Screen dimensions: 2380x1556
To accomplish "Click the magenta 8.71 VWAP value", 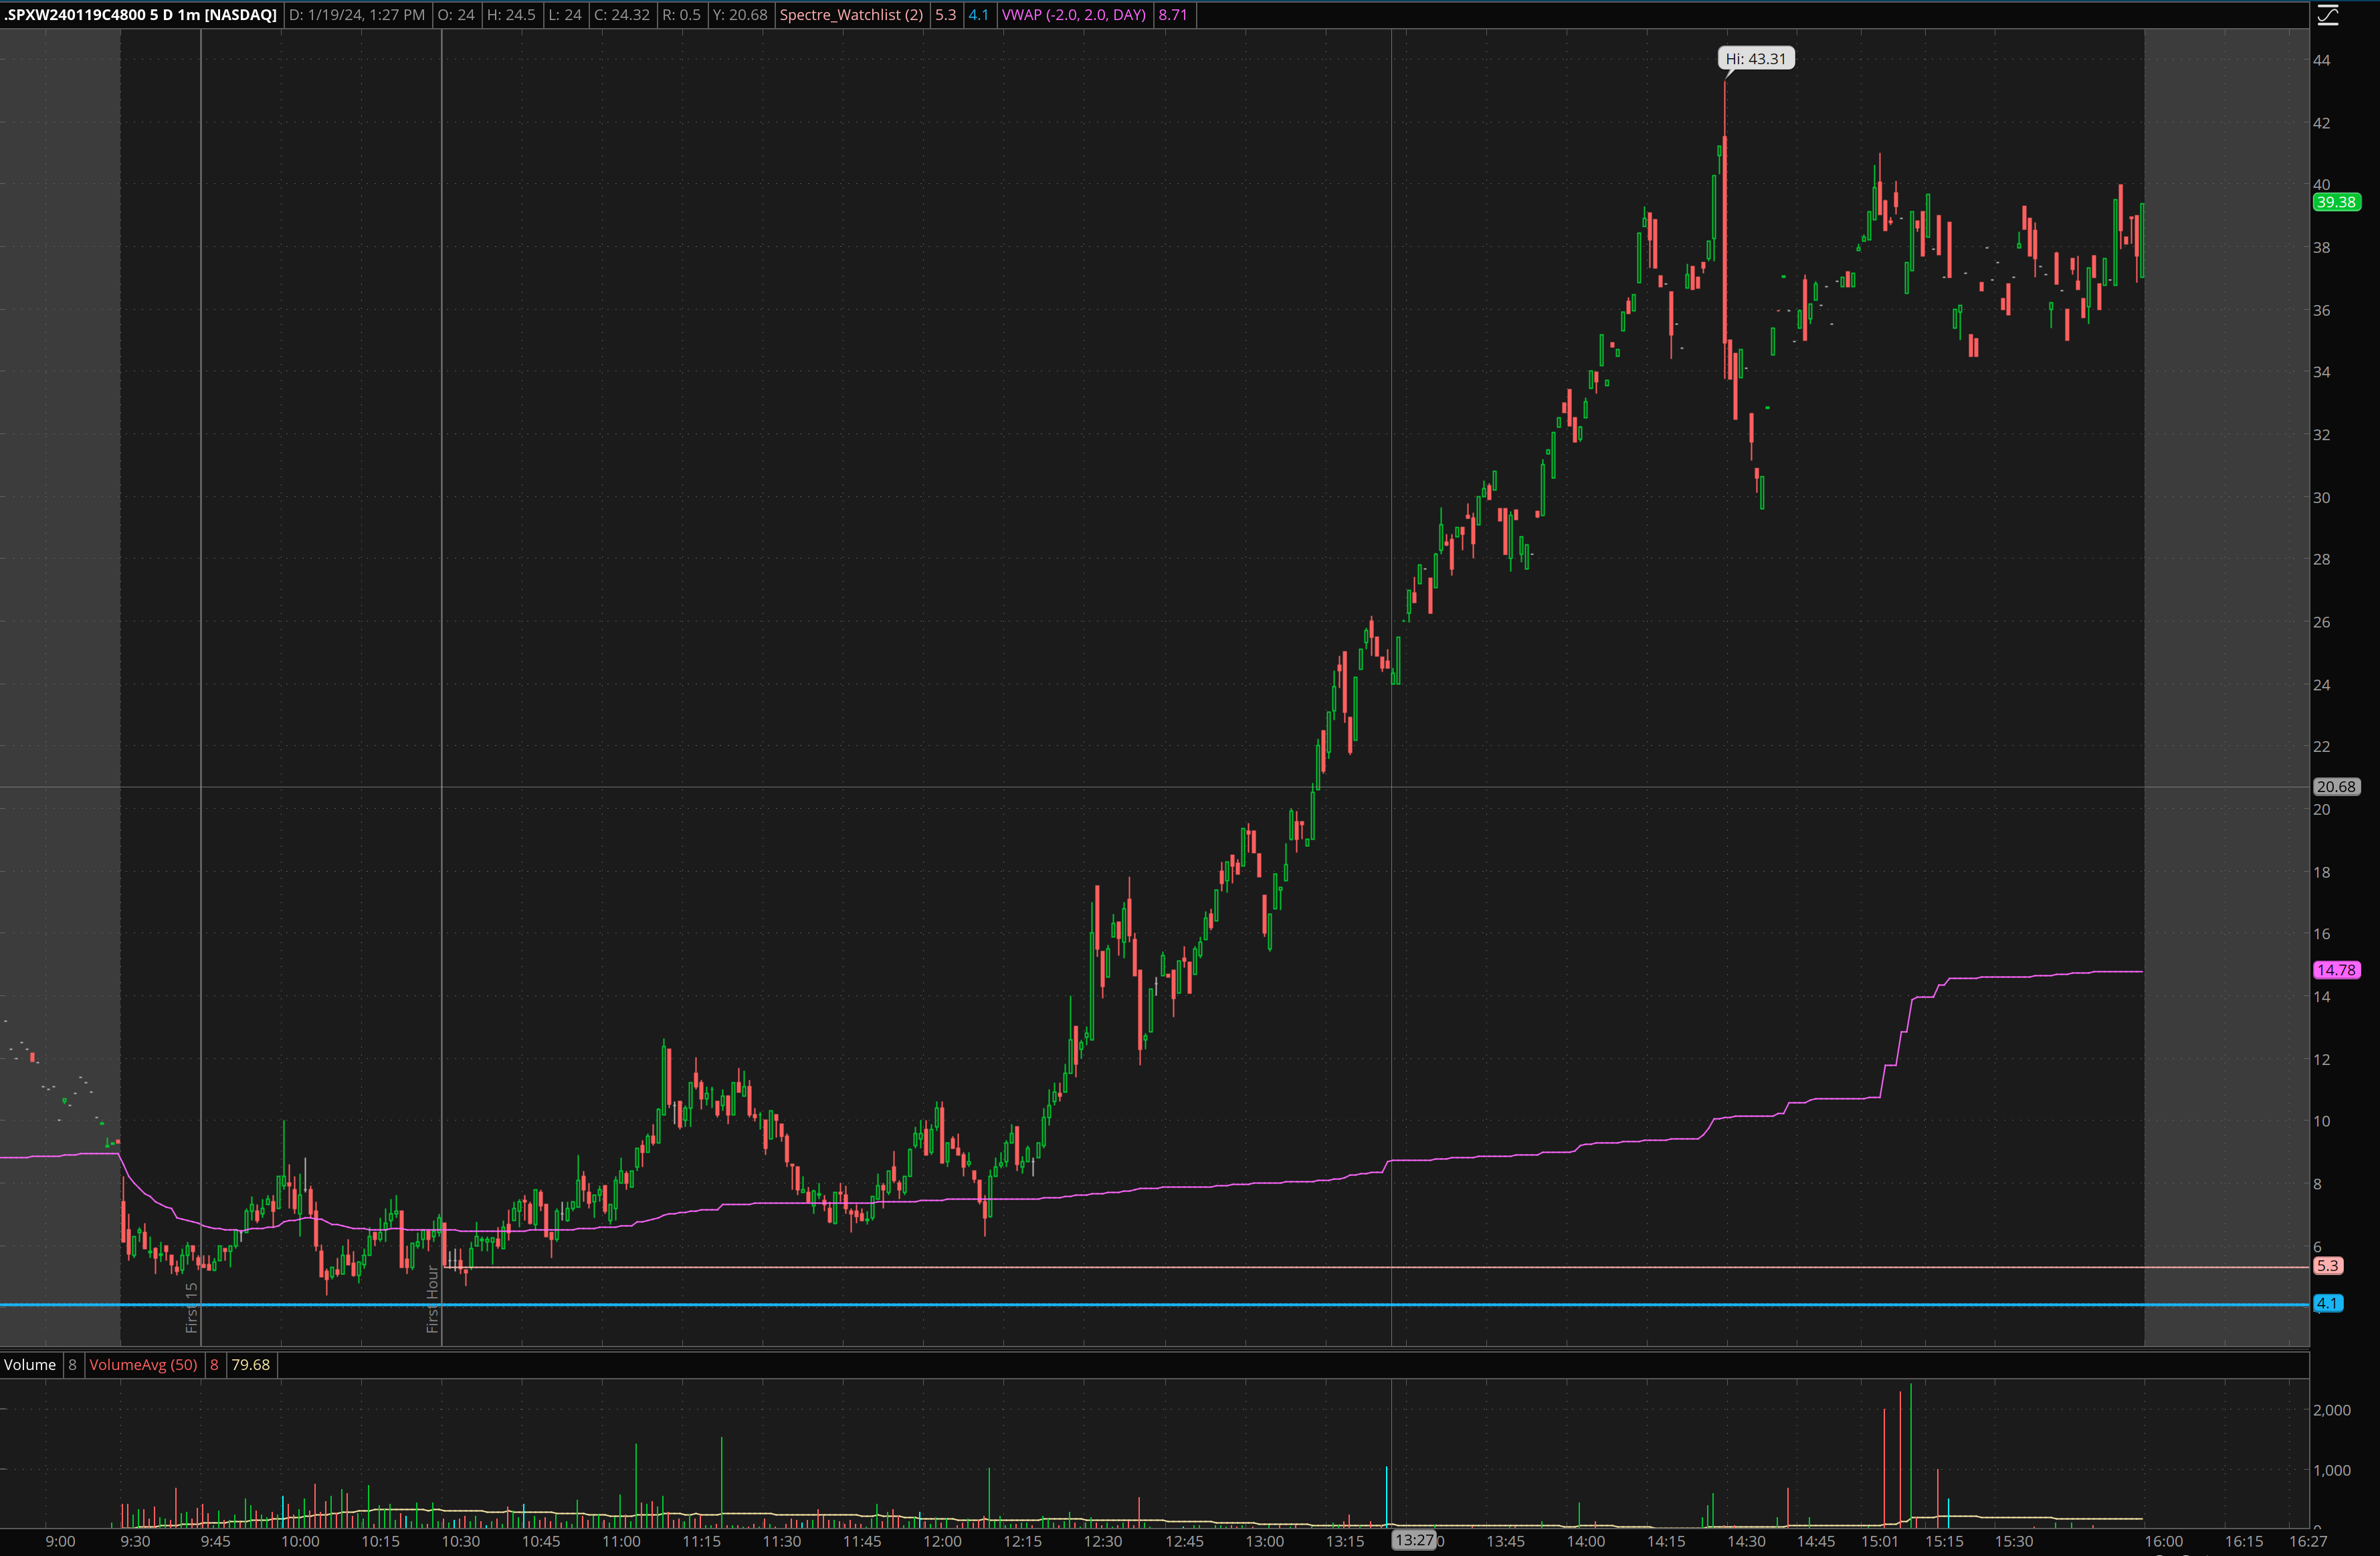I will tap(1172, 15).
